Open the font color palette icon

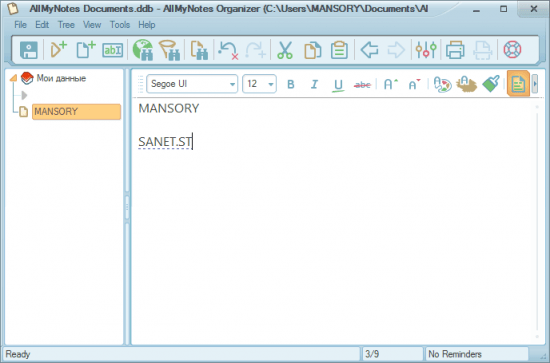[442, 84]
